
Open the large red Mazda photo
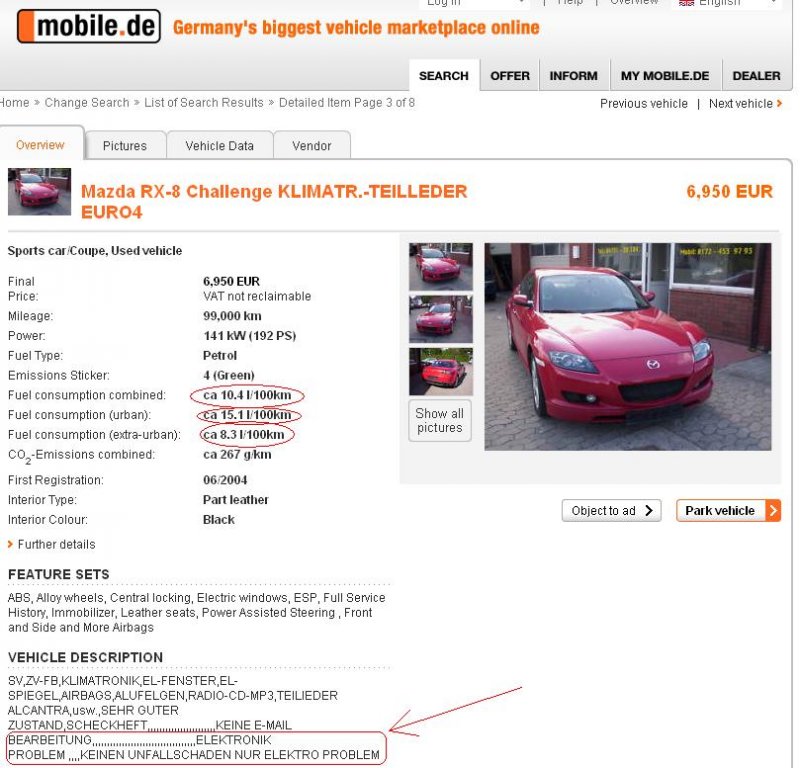628,346
